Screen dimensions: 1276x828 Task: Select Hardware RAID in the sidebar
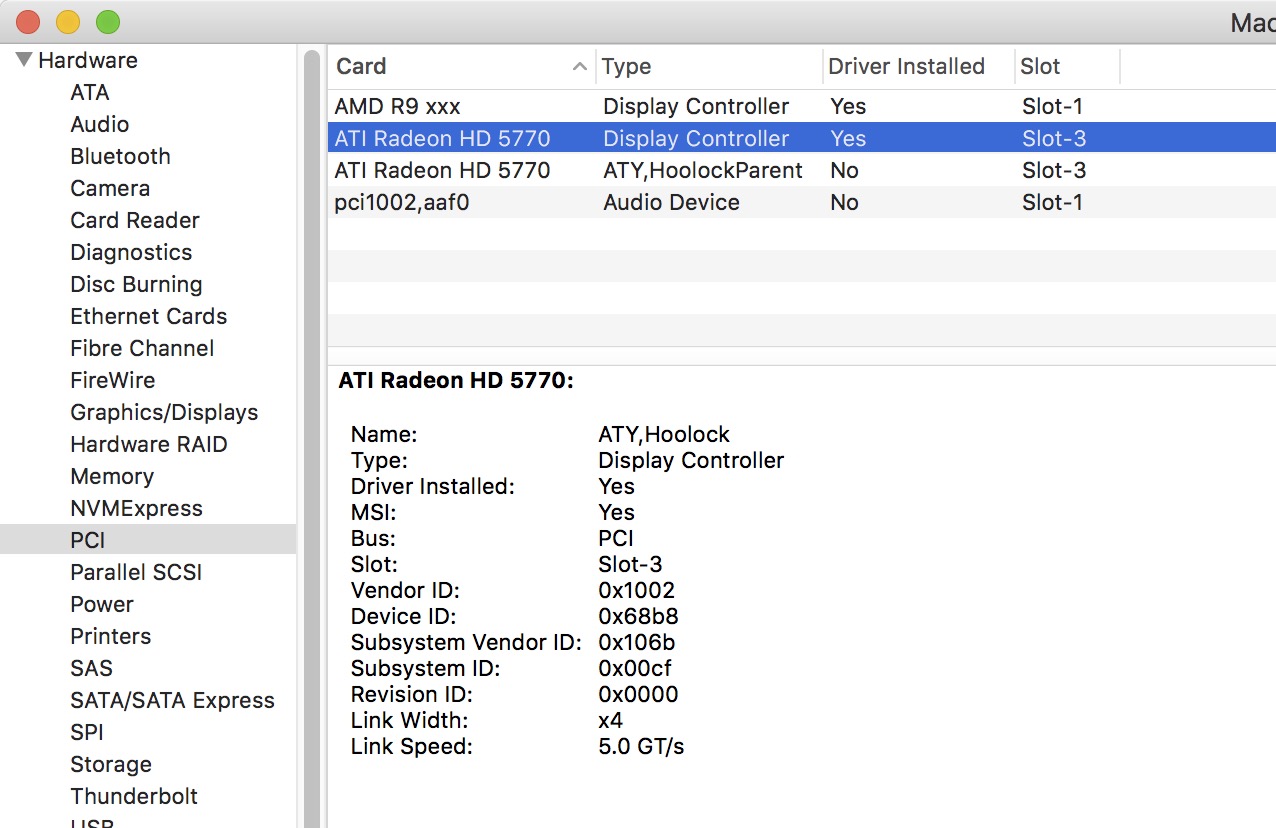[x=149, y=444]
